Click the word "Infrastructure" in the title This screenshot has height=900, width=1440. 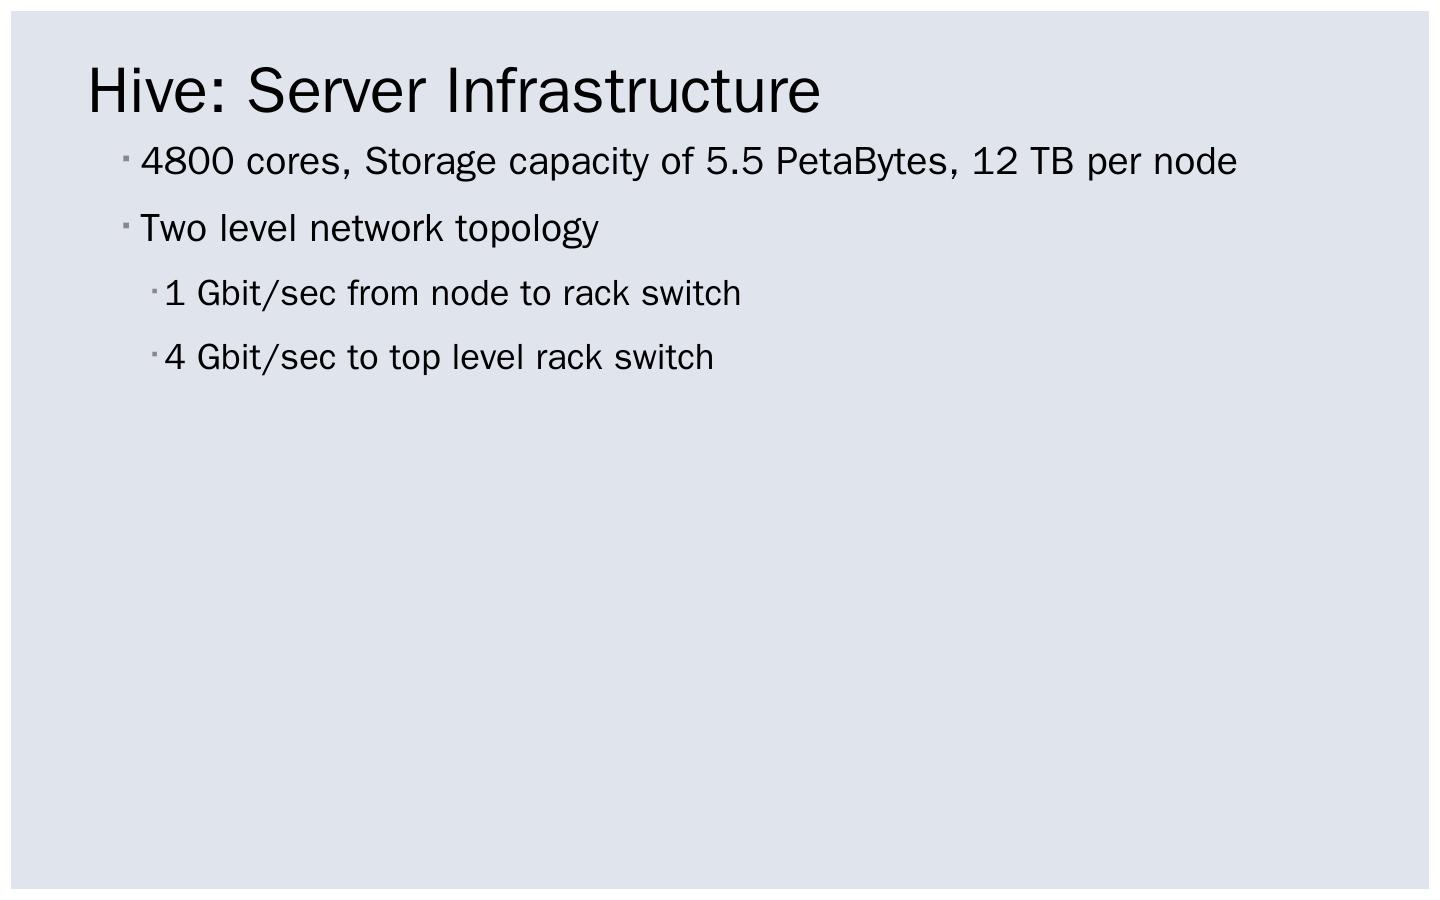tap(632, 90)
